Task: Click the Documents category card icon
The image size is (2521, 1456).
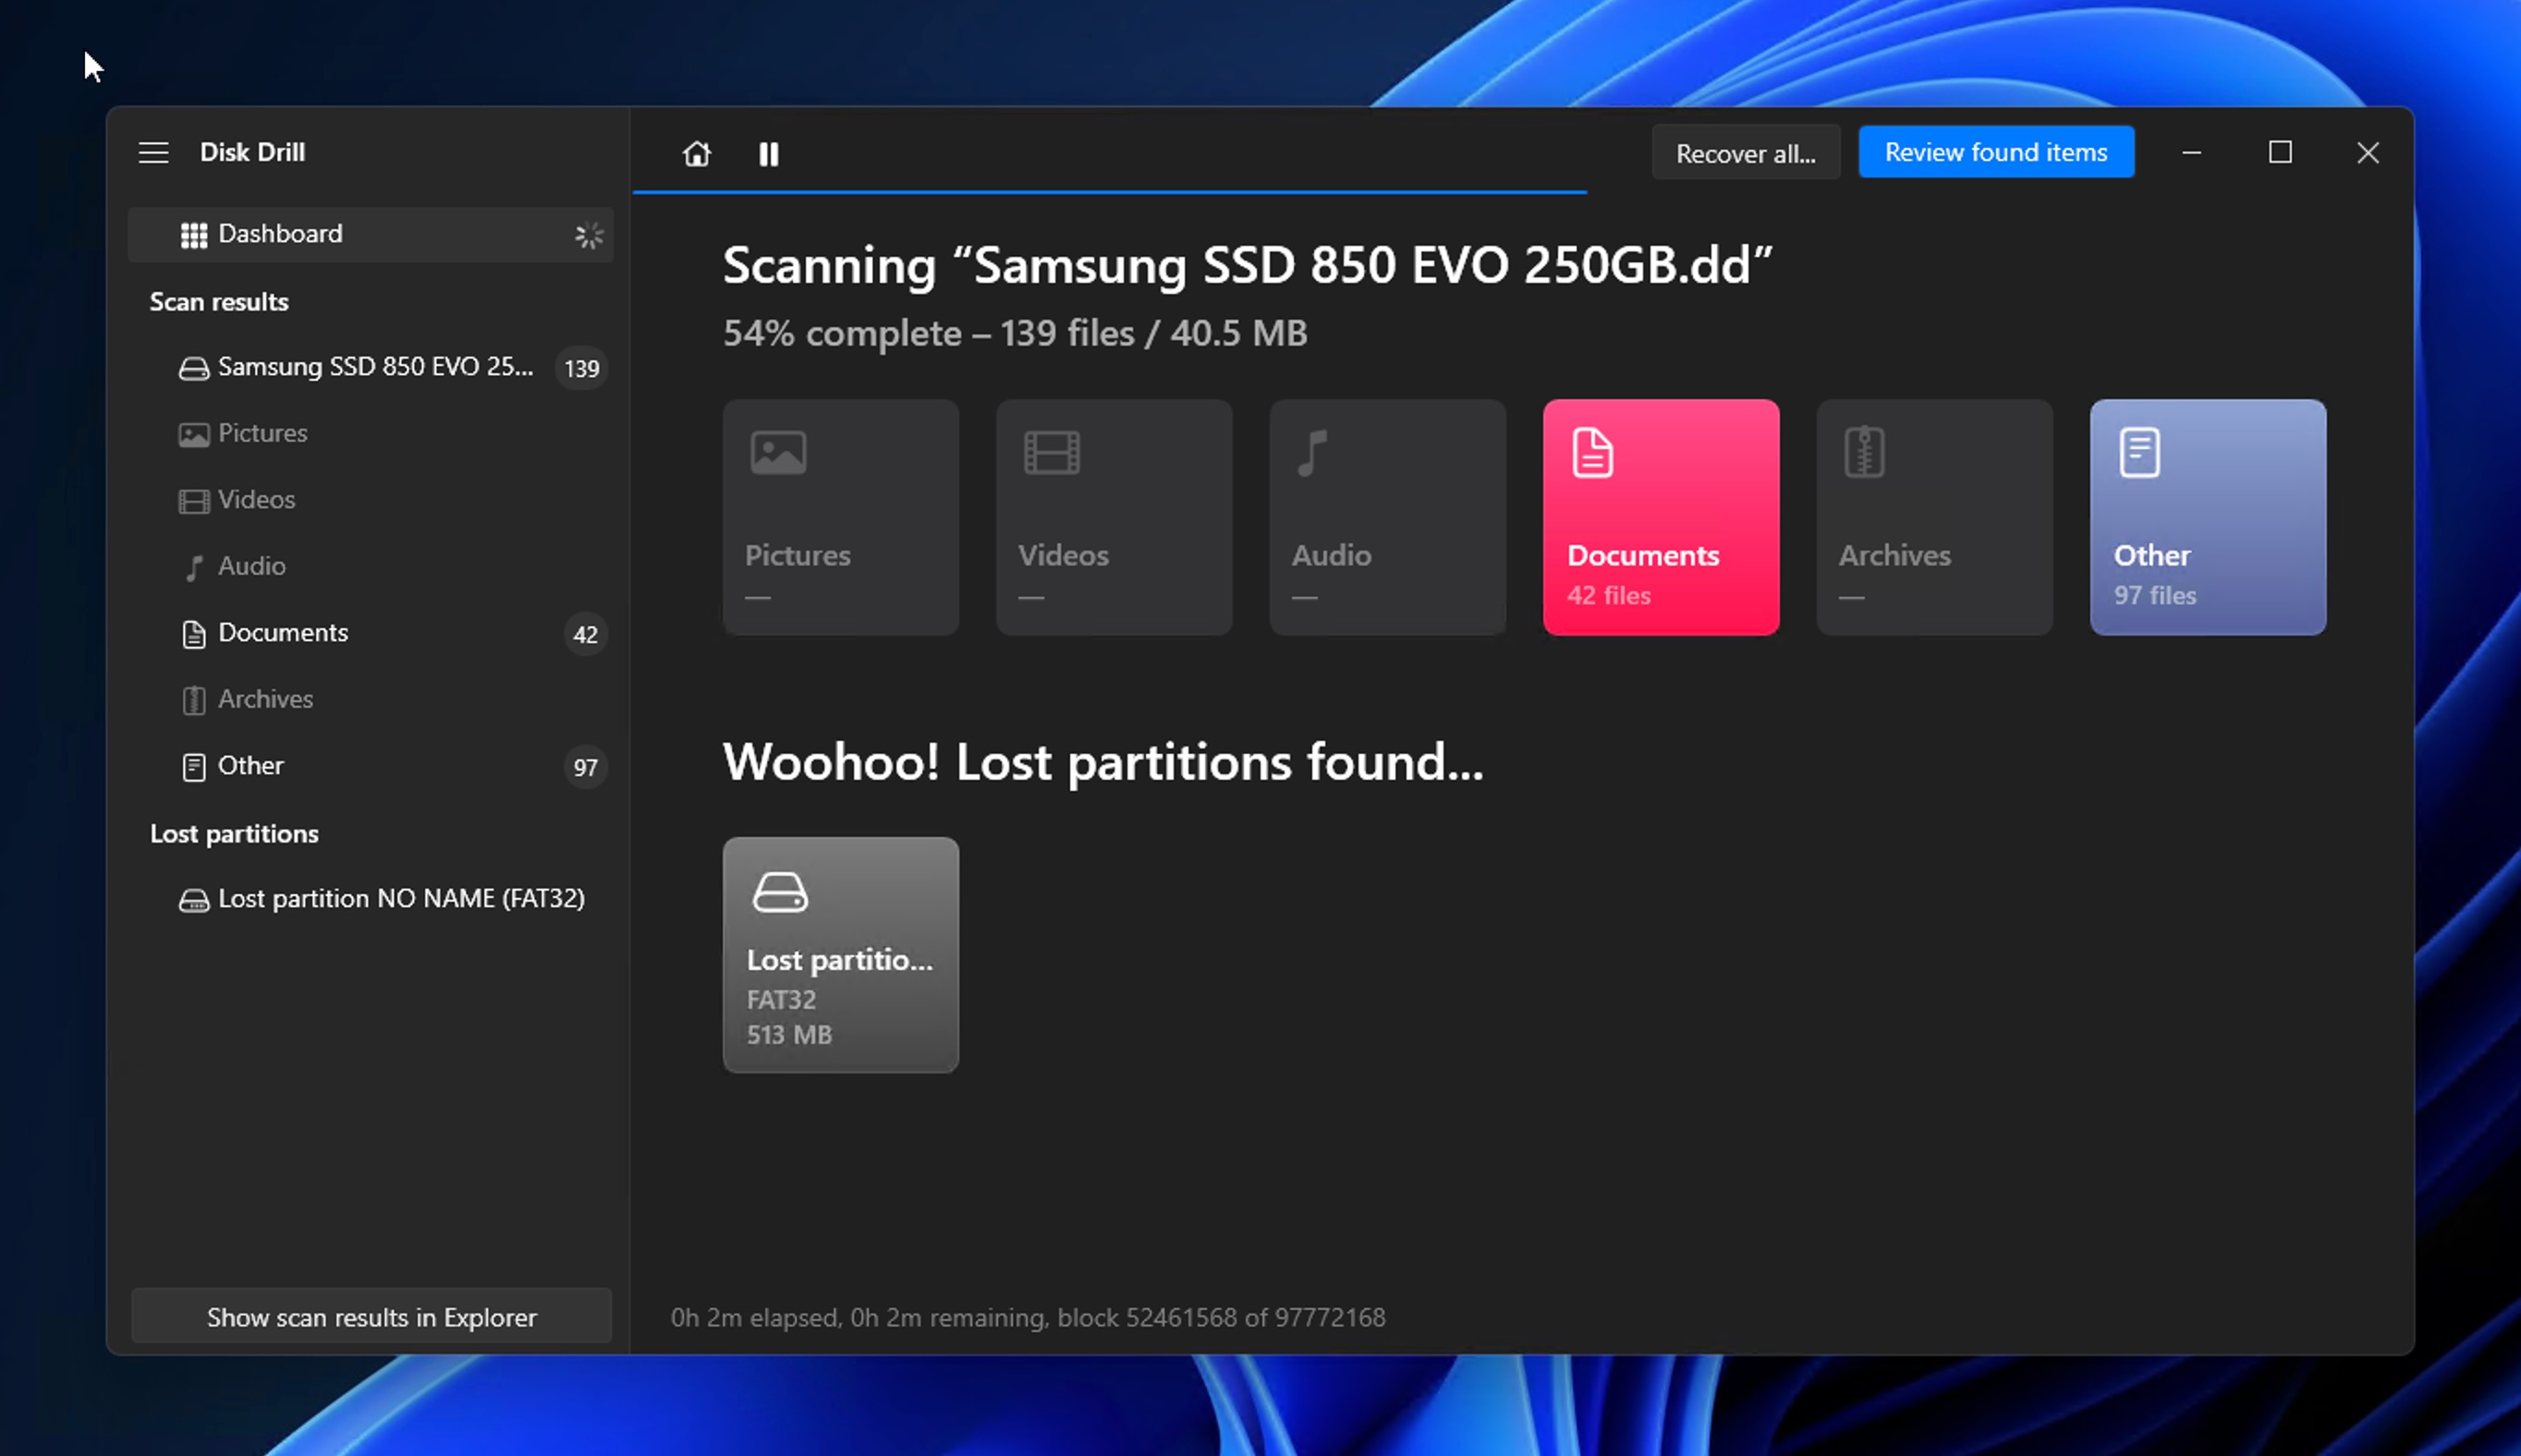Action: pyautogui.click(x=1592, y=453)
